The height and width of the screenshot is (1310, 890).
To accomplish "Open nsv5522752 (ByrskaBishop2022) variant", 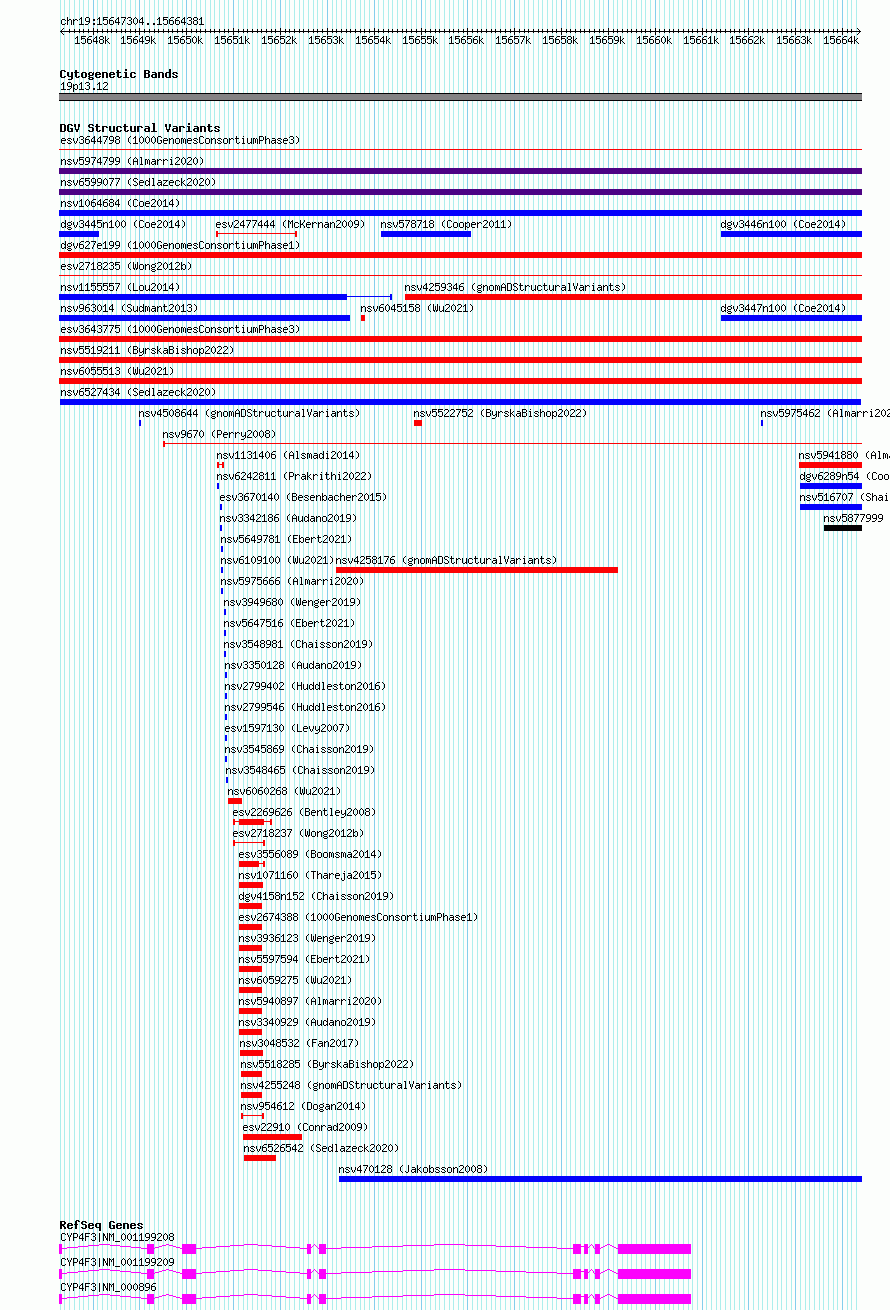I will pyautogui.click(x=501, y=413).
